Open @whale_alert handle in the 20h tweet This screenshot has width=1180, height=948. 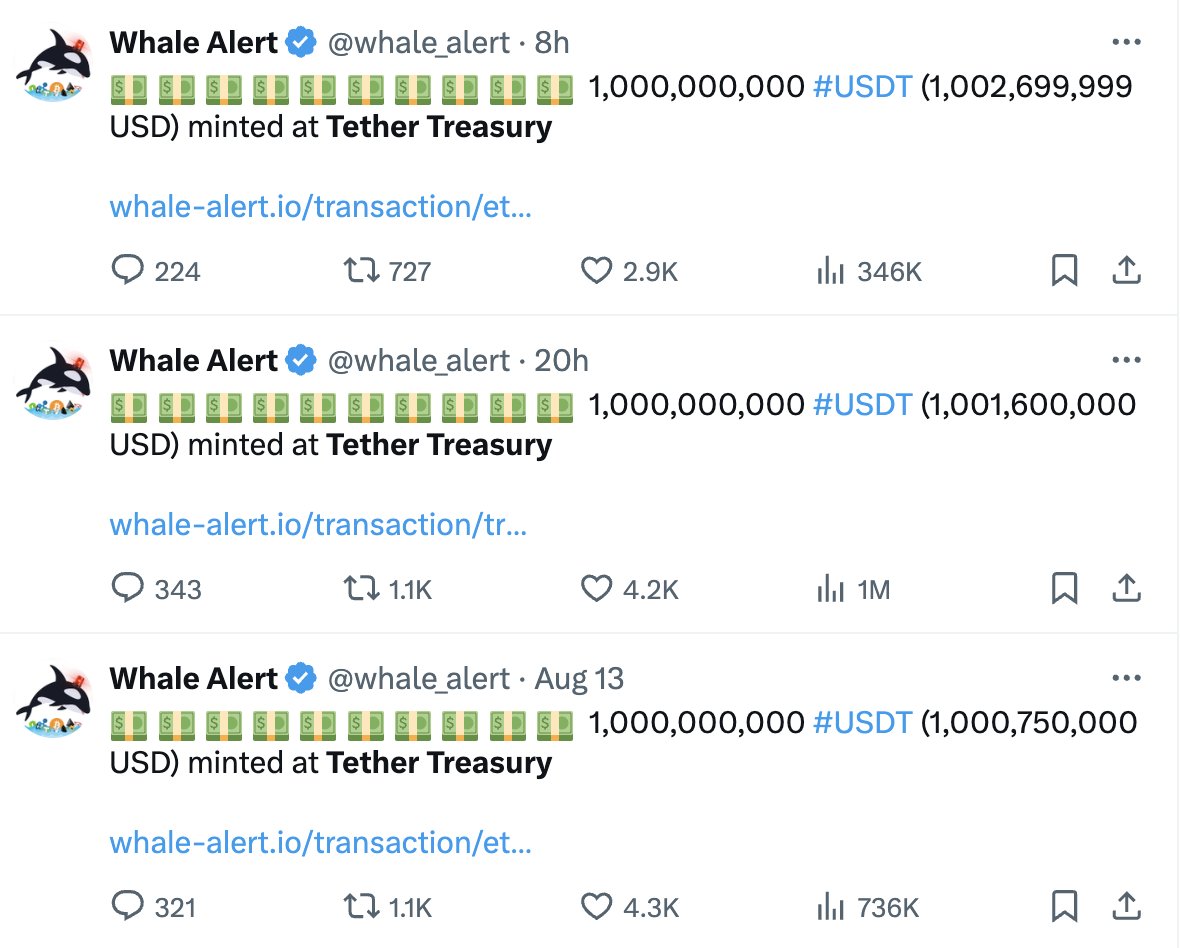click(419, 361)
